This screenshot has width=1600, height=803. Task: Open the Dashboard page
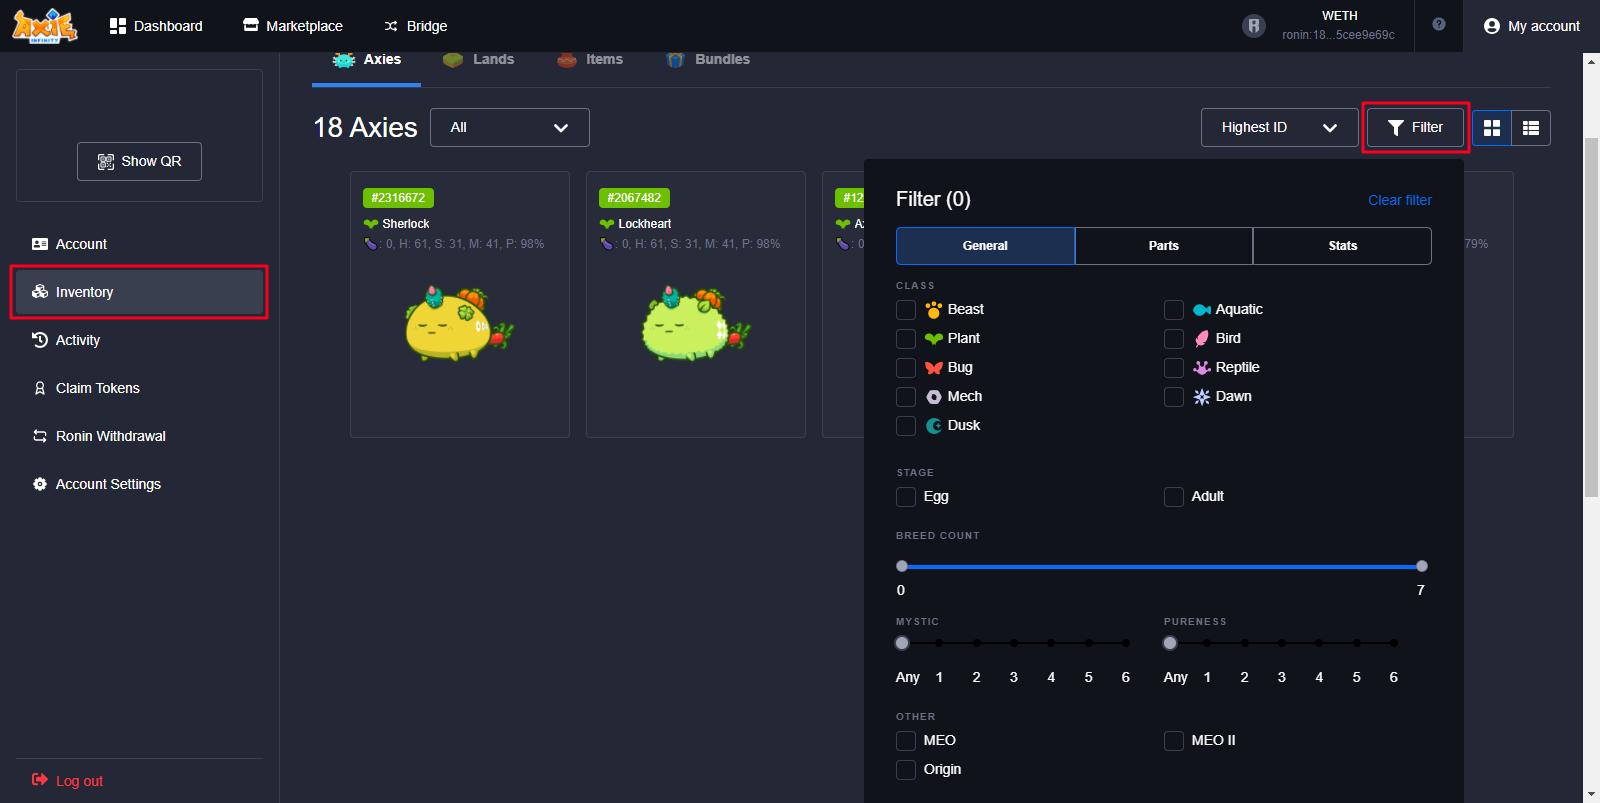pos(156,26)
